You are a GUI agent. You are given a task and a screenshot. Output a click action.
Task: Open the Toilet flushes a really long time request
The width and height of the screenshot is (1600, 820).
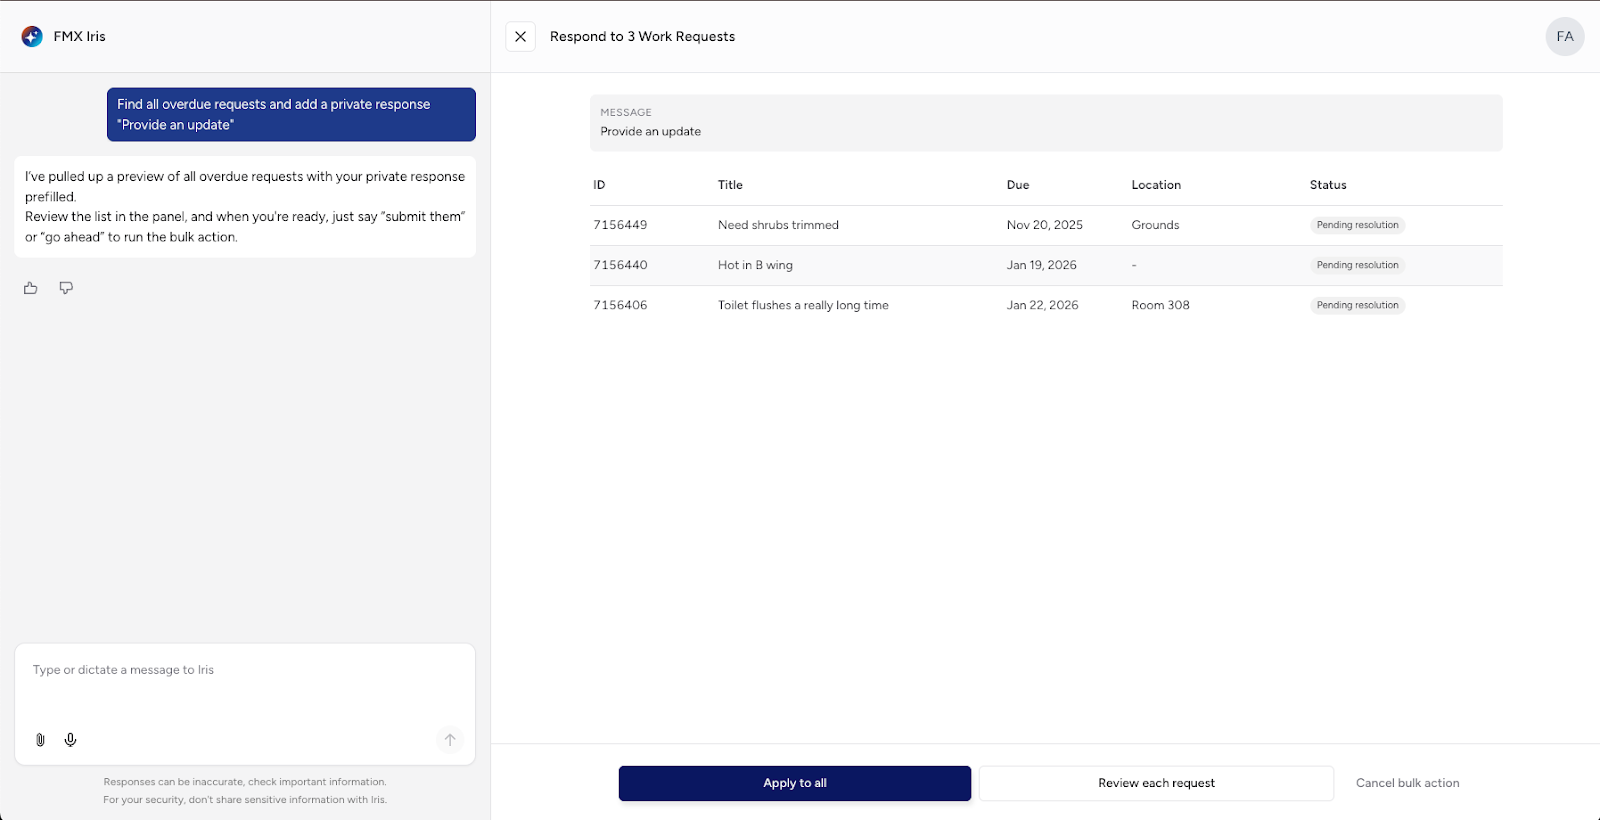click(803, 305)
